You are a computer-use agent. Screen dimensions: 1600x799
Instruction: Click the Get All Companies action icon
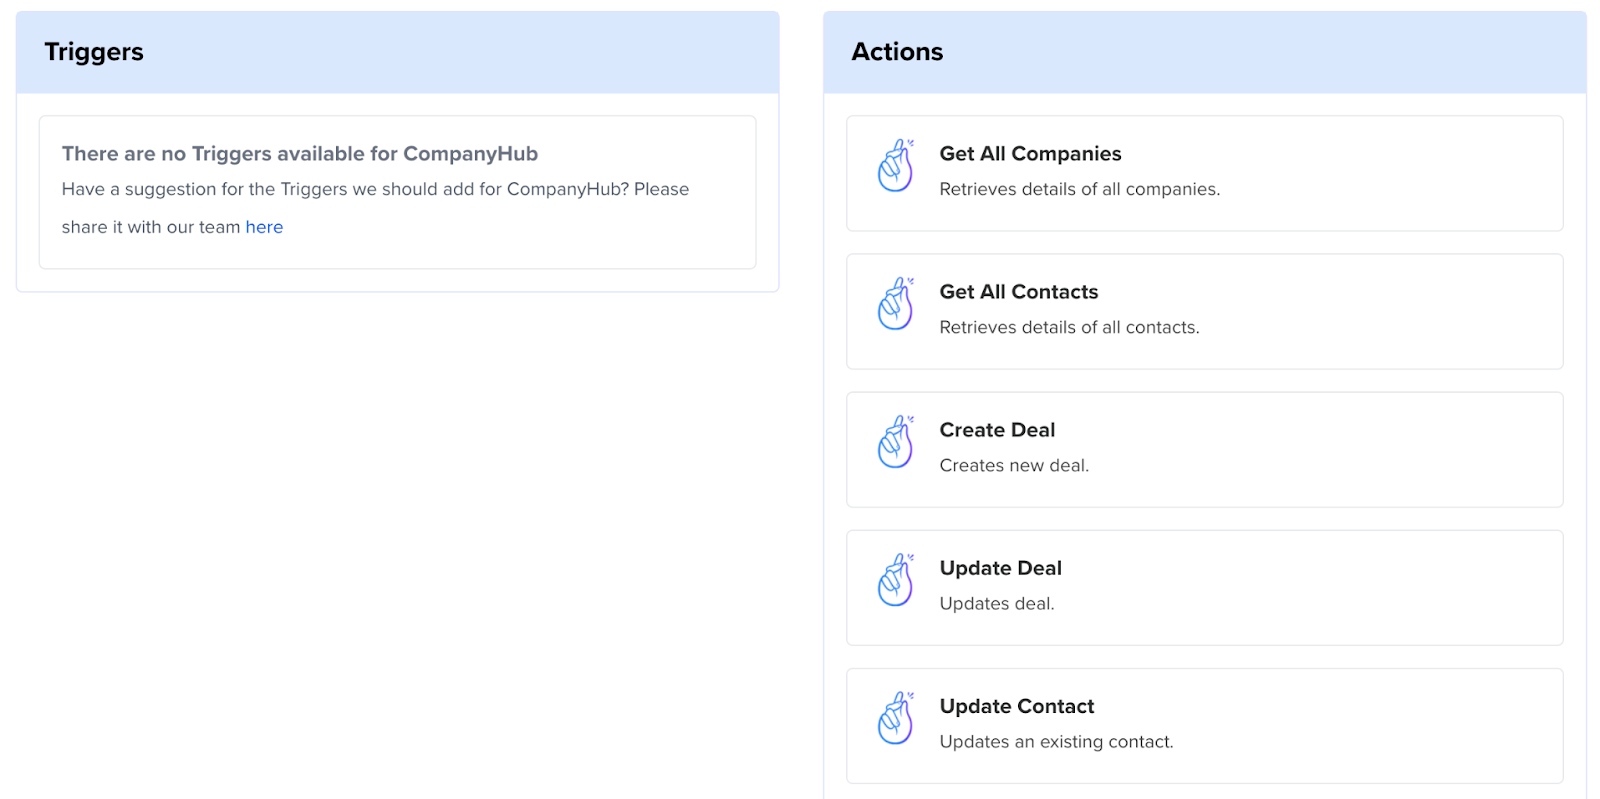[x=895, y=166]
